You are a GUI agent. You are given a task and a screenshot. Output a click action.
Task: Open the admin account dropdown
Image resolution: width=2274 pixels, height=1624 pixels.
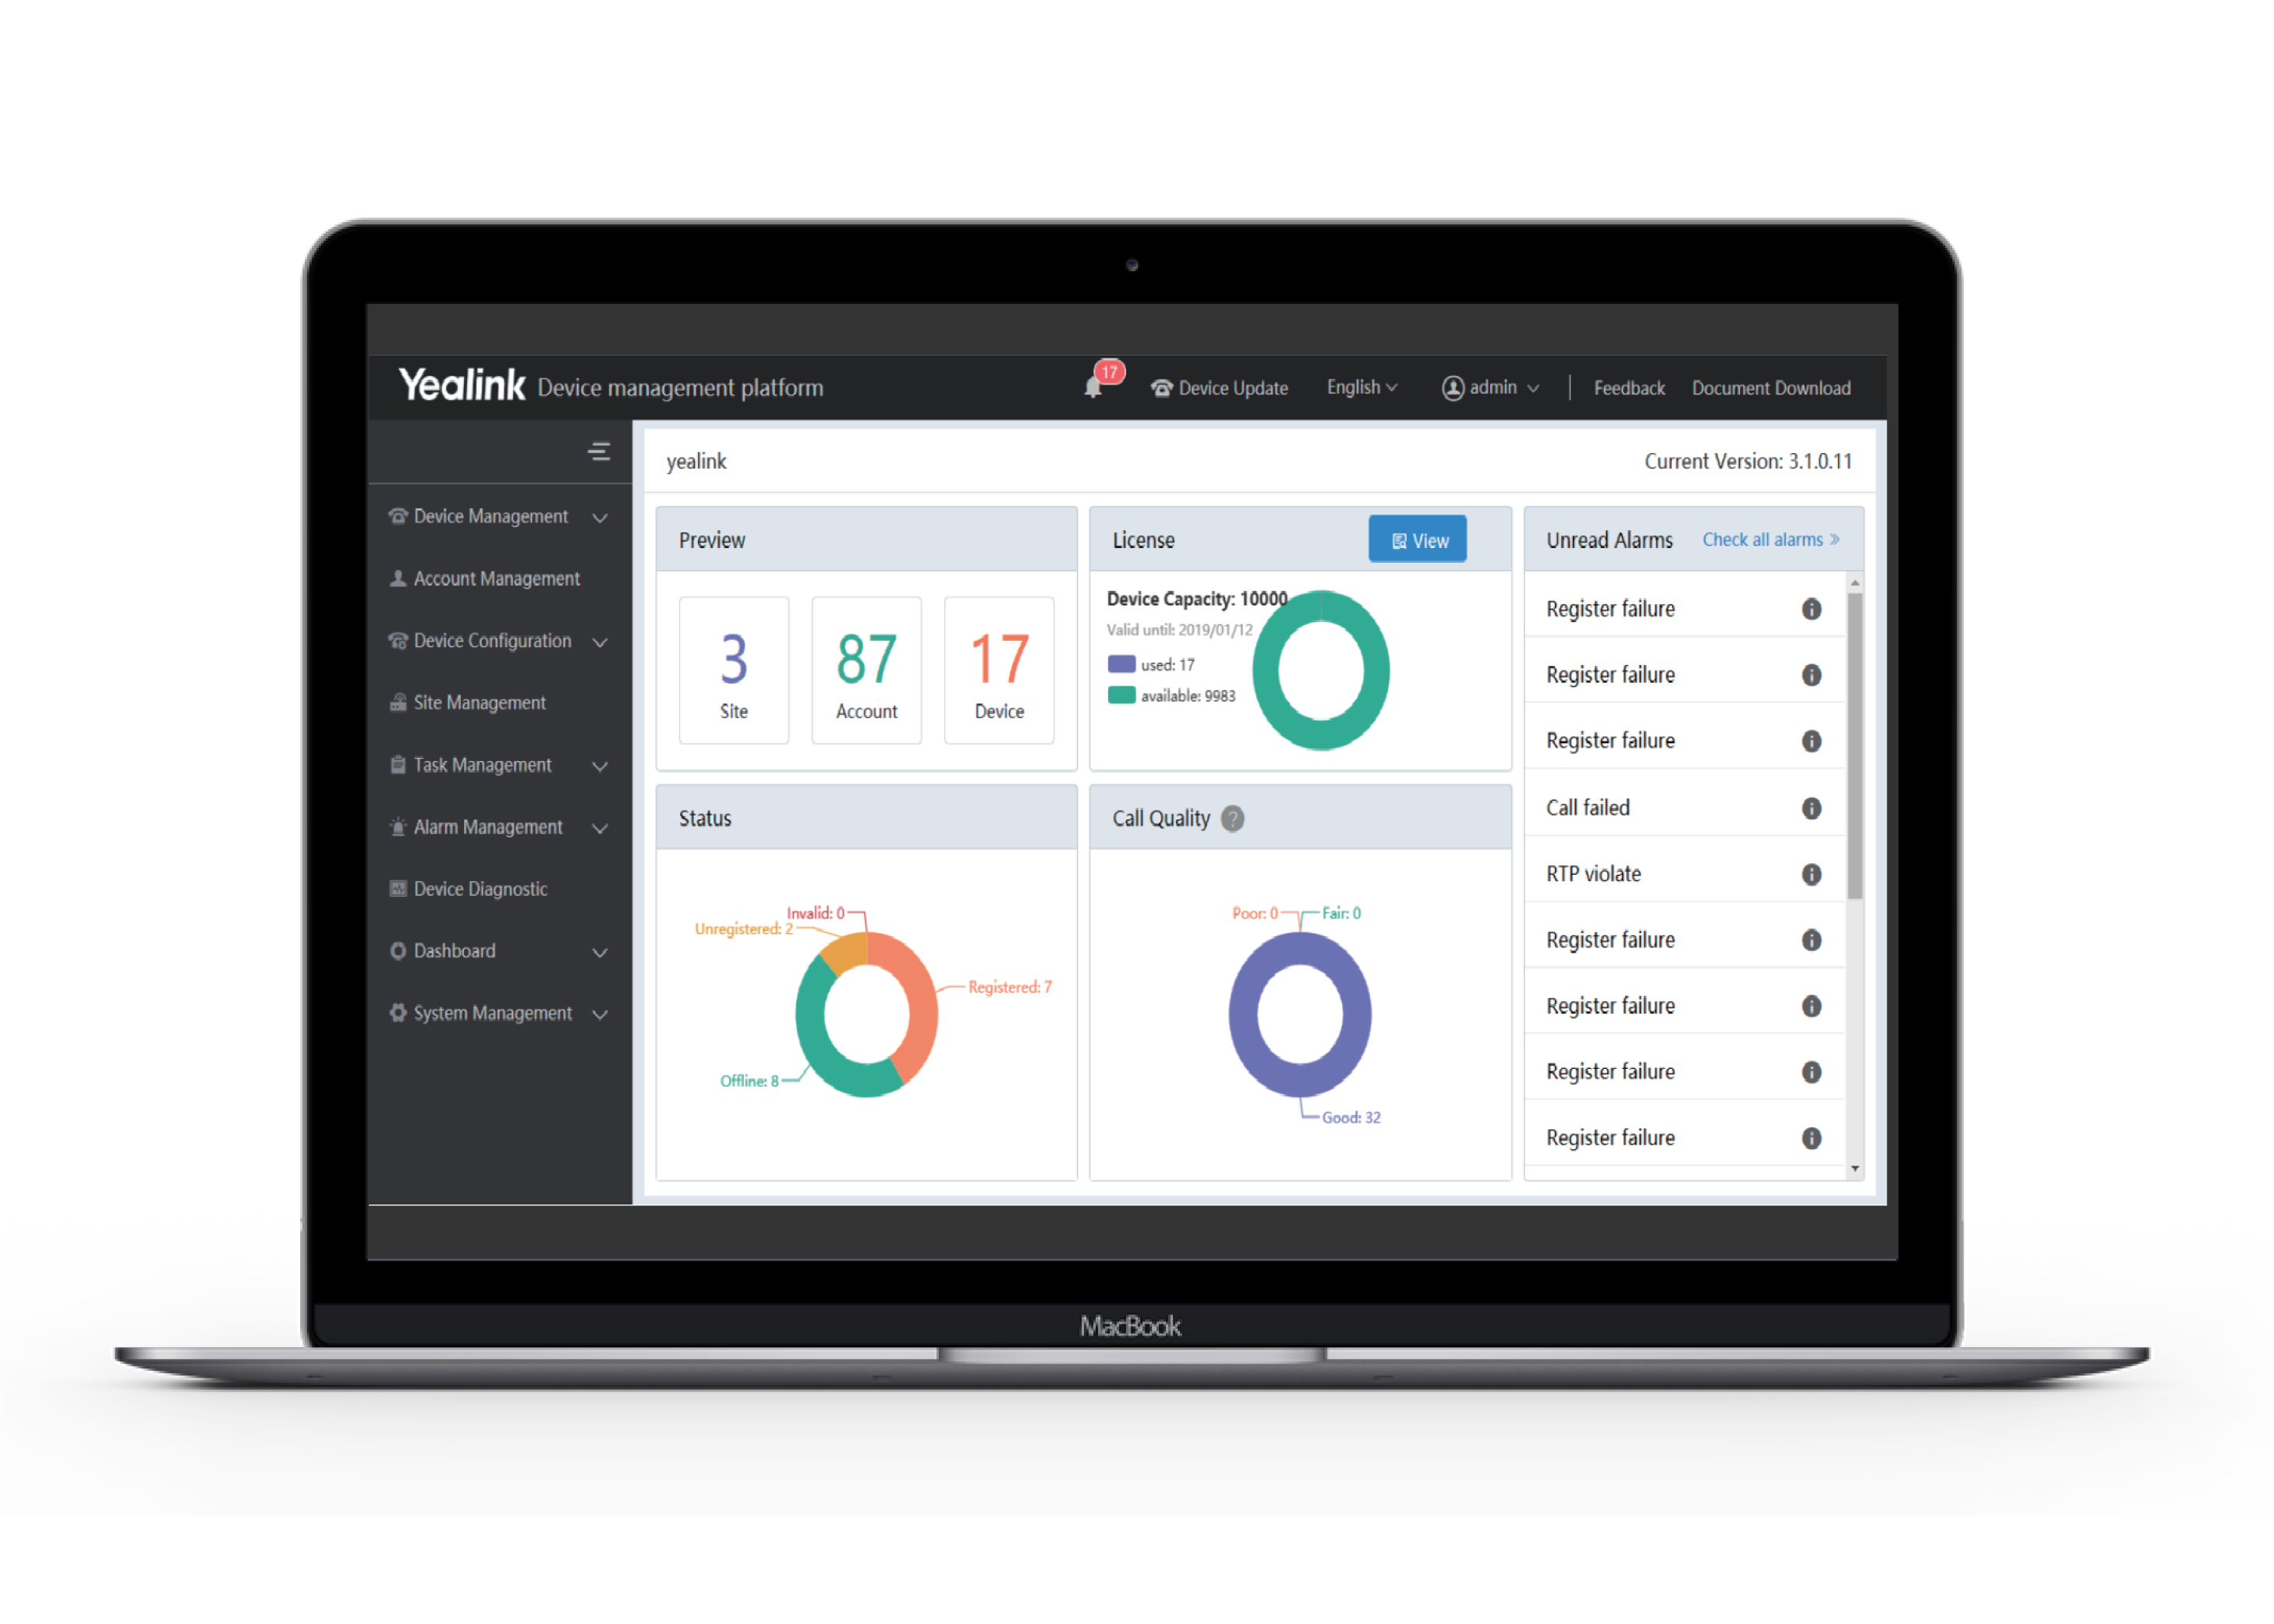[1503, 387]
